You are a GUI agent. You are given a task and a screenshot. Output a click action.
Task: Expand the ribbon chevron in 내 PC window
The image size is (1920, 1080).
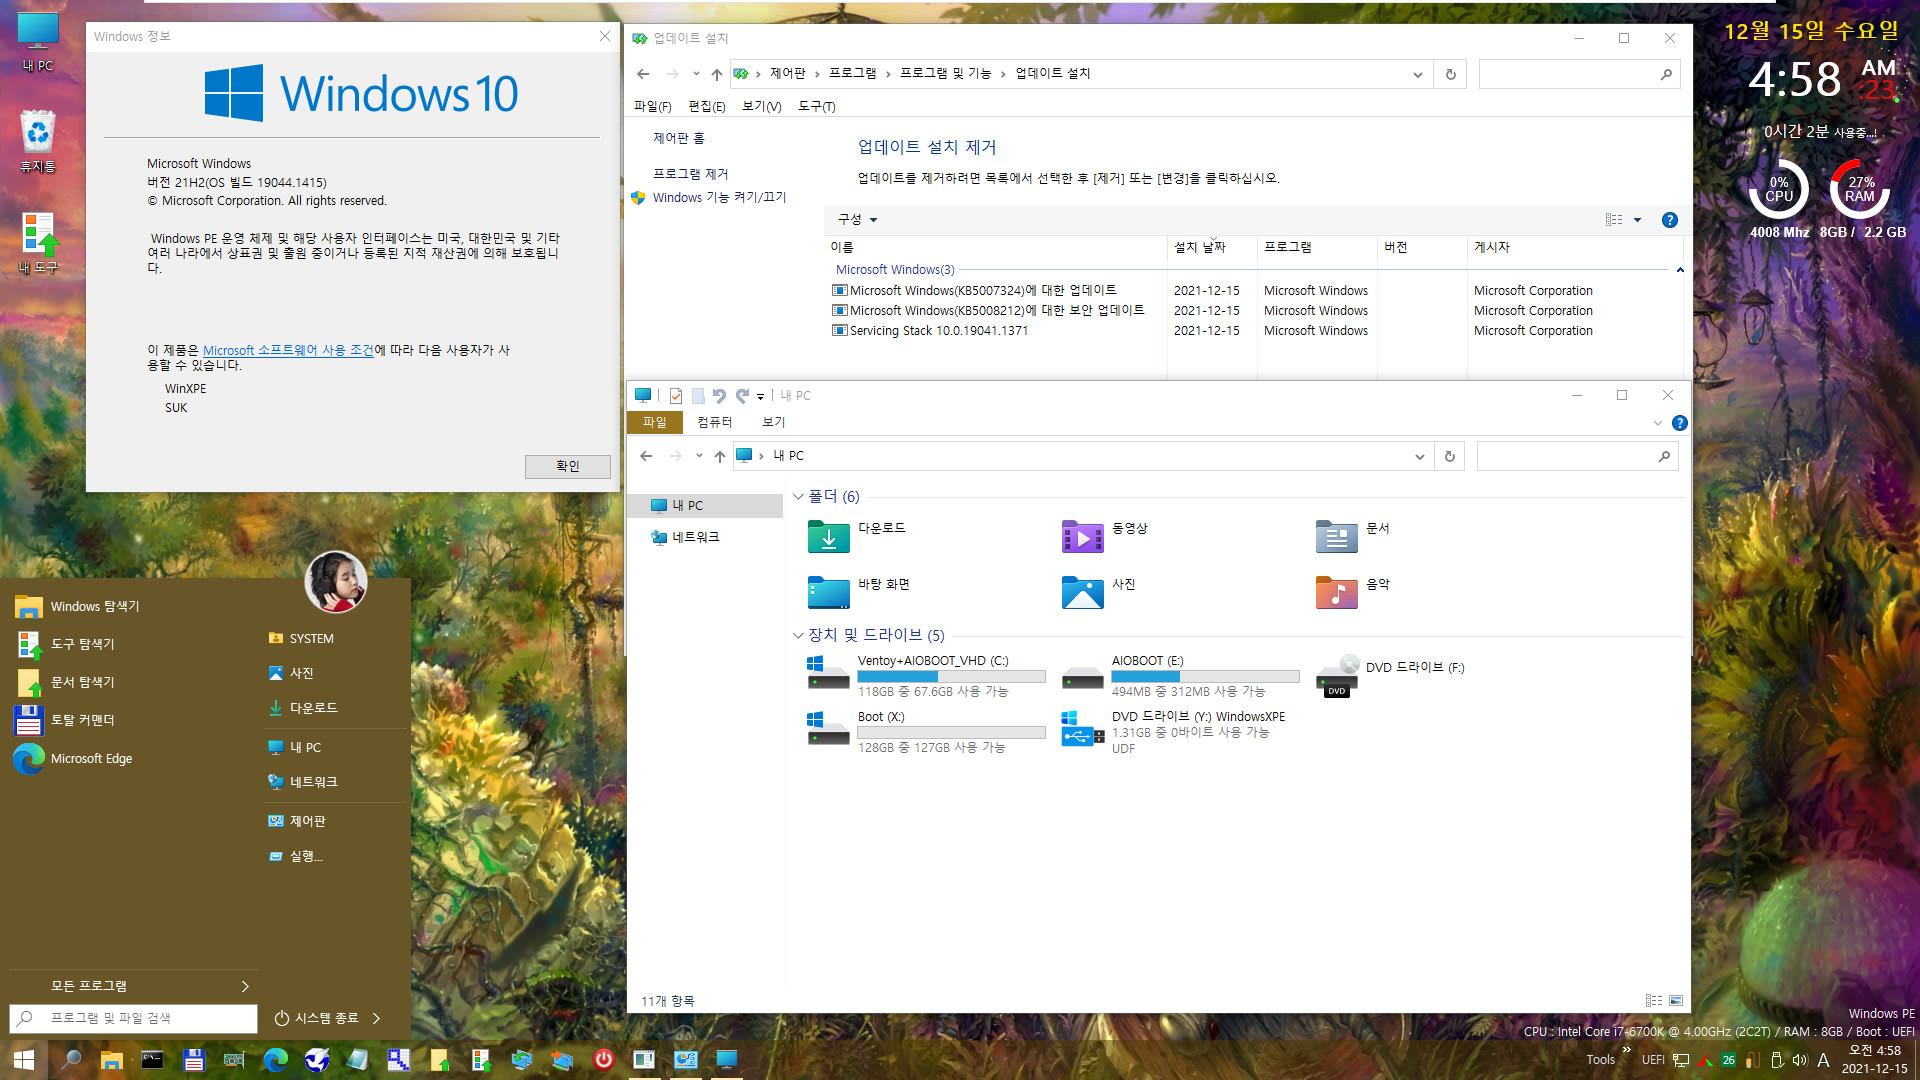pyautogui.click(x=1657, y=423)
